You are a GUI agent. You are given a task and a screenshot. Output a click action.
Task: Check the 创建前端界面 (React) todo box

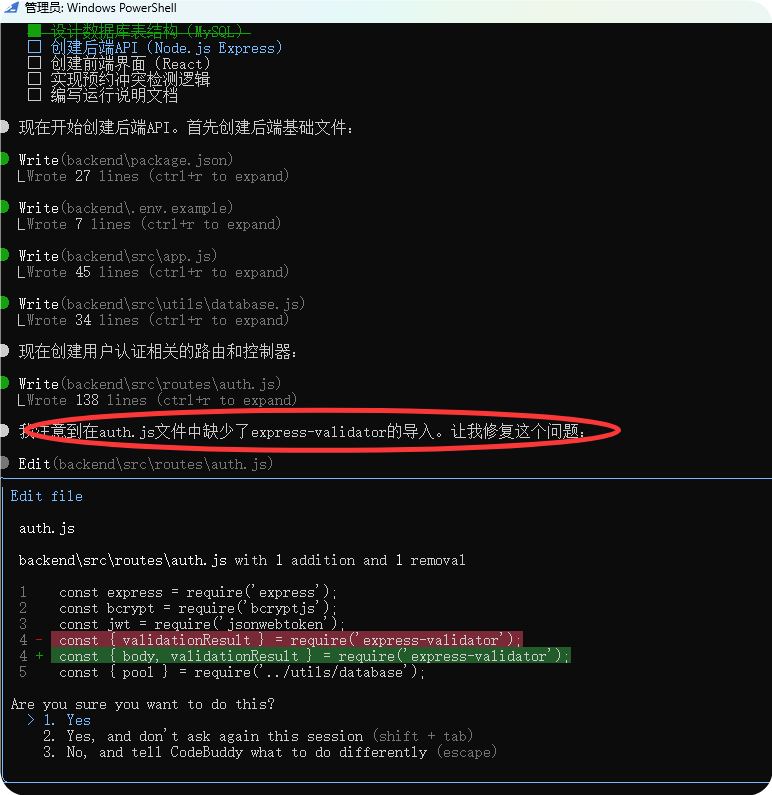coord(35,63)
